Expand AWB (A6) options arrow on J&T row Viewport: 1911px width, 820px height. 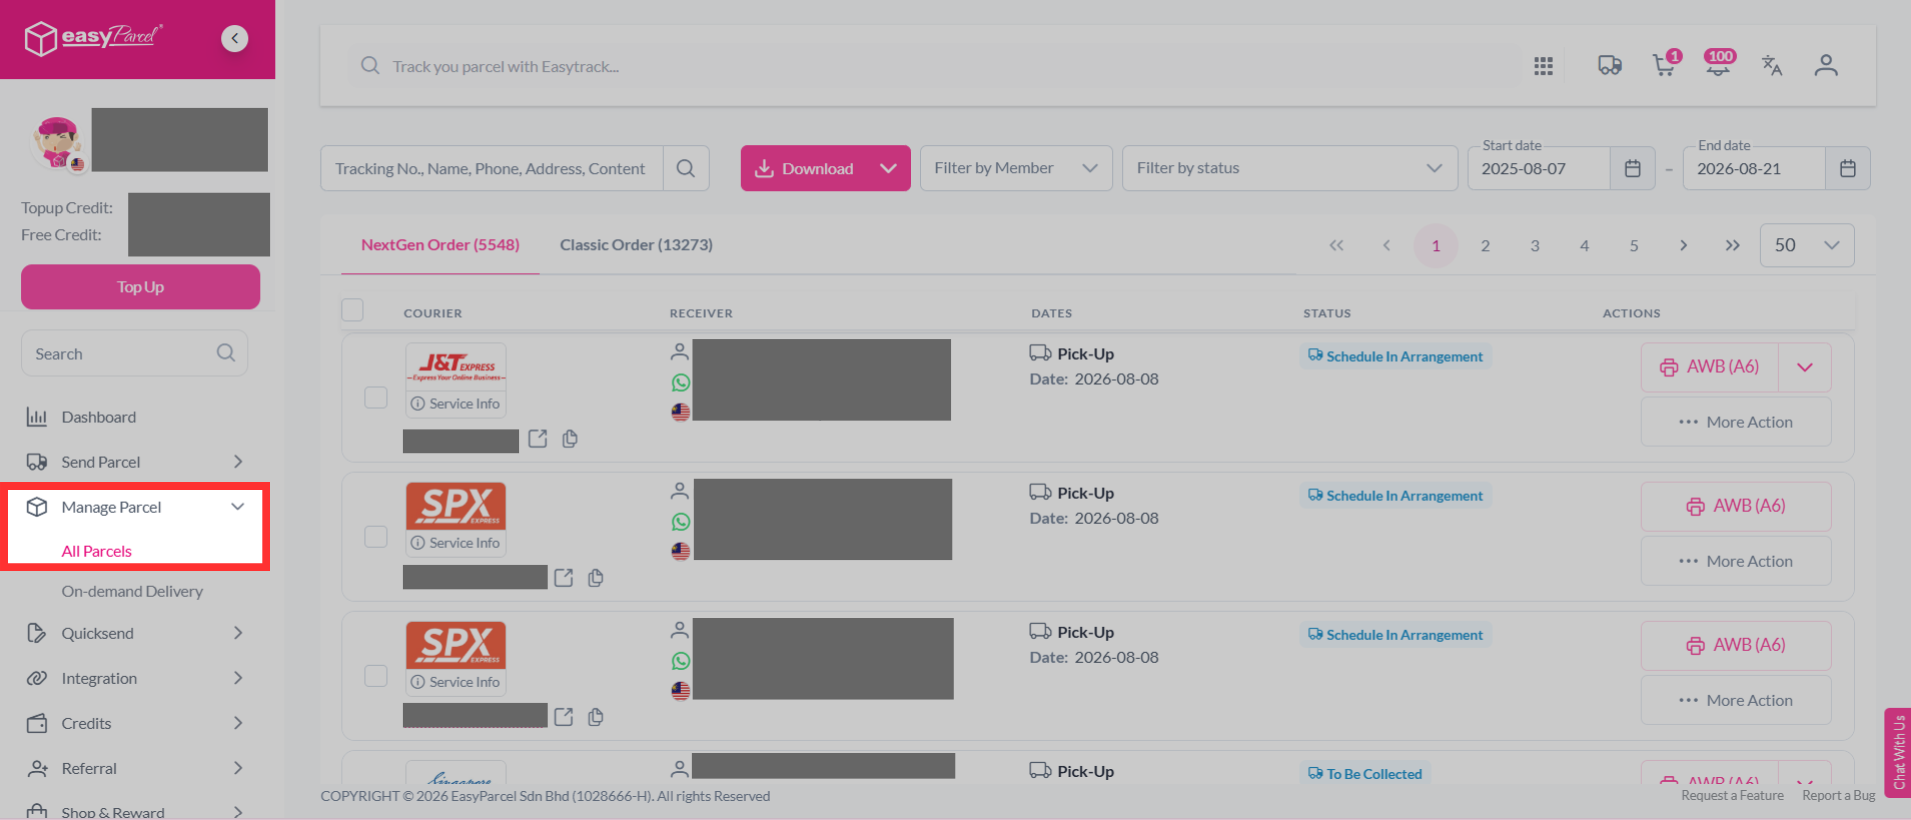tap(1805, 367)
